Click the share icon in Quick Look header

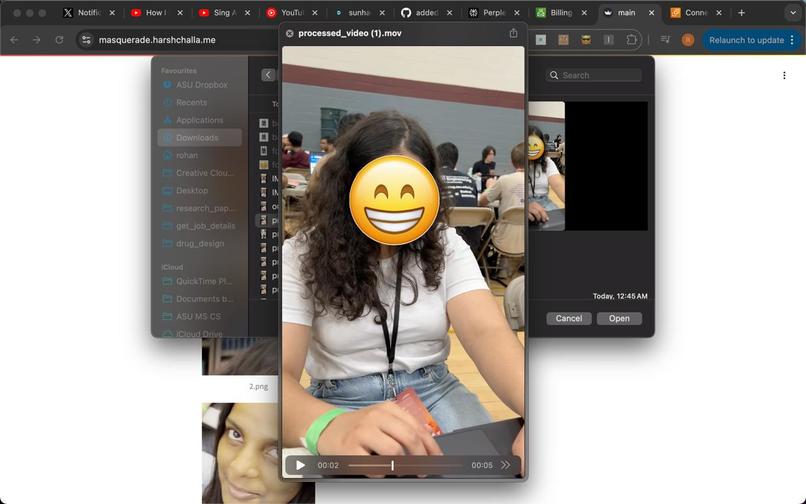pyautogui.click(x=513, y=33)
